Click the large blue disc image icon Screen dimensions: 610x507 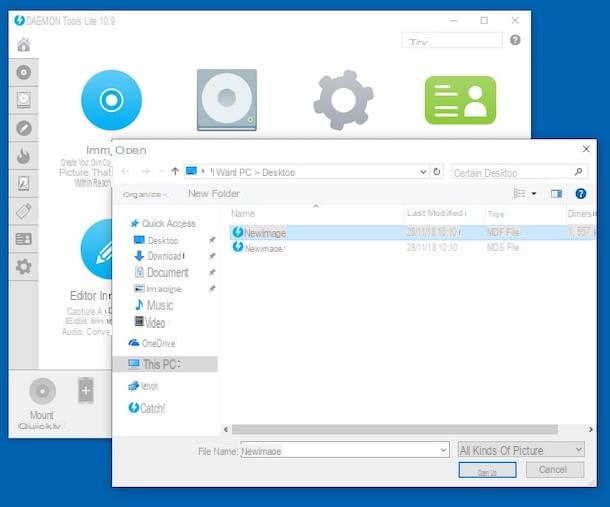(x=112, y=100)
